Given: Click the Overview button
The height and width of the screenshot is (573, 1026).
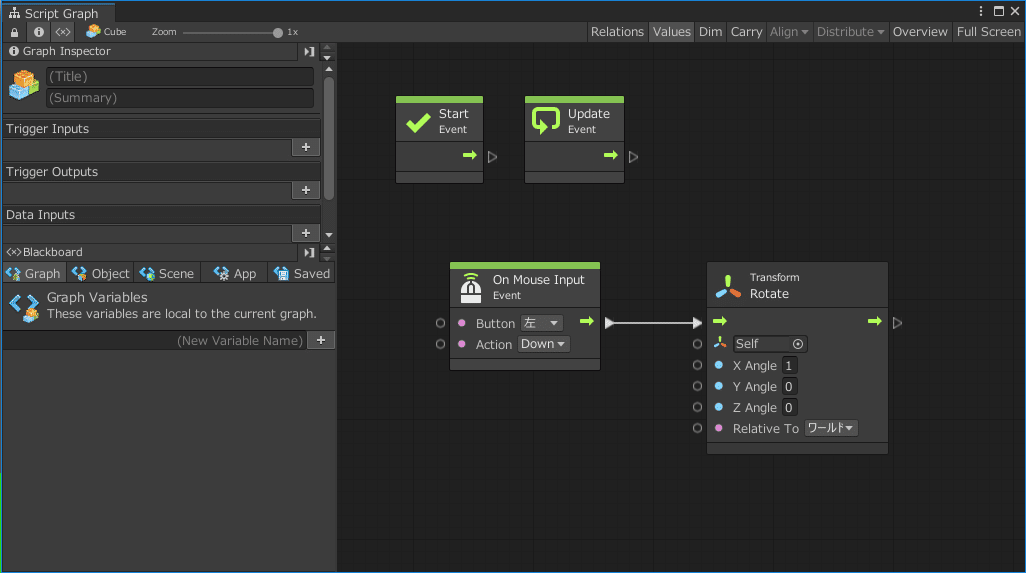Looking at the screenshot, I should point(919,31).
